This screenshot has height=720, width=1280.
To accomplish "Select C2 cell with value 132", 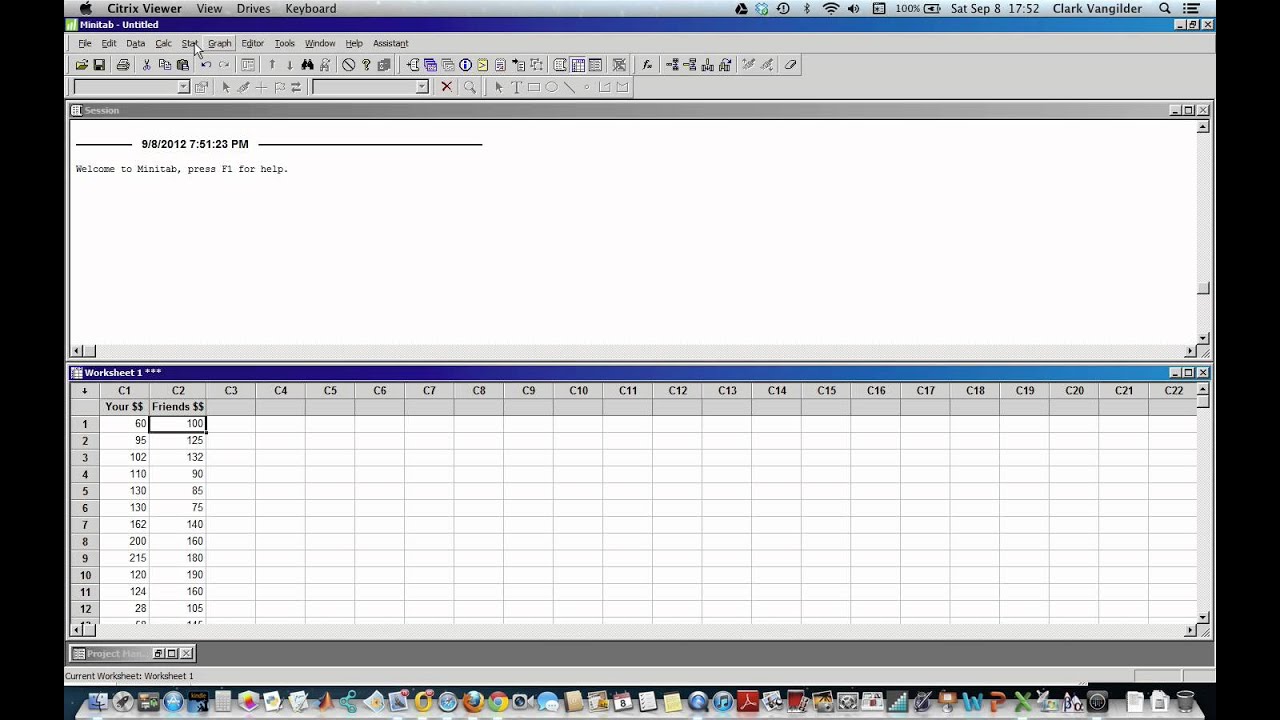I will click(x=178, y=457).
